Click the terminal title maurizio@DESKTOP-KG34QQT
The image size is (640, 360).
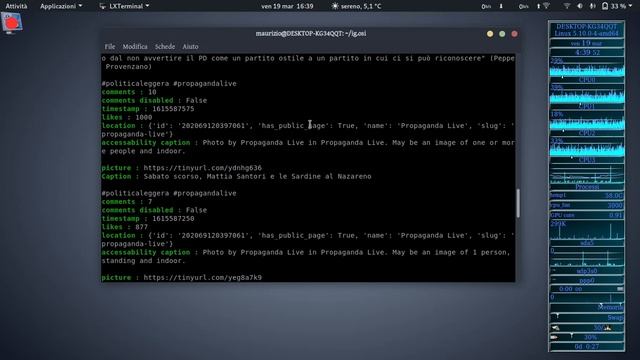click(x=311, y=33)
